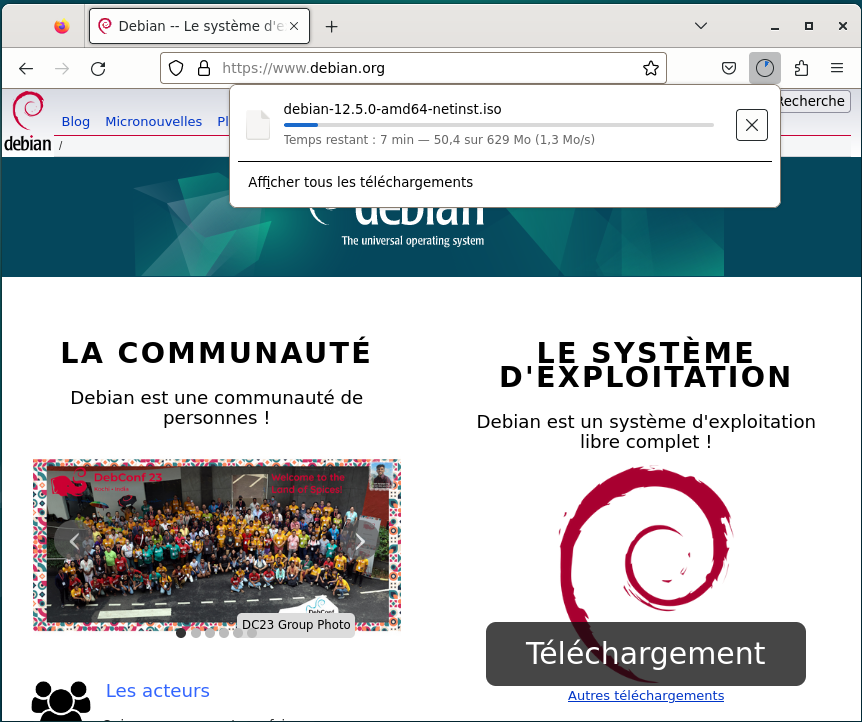Click the ISO download progress bar
The image size is (862, 722).
coord(499,125)
